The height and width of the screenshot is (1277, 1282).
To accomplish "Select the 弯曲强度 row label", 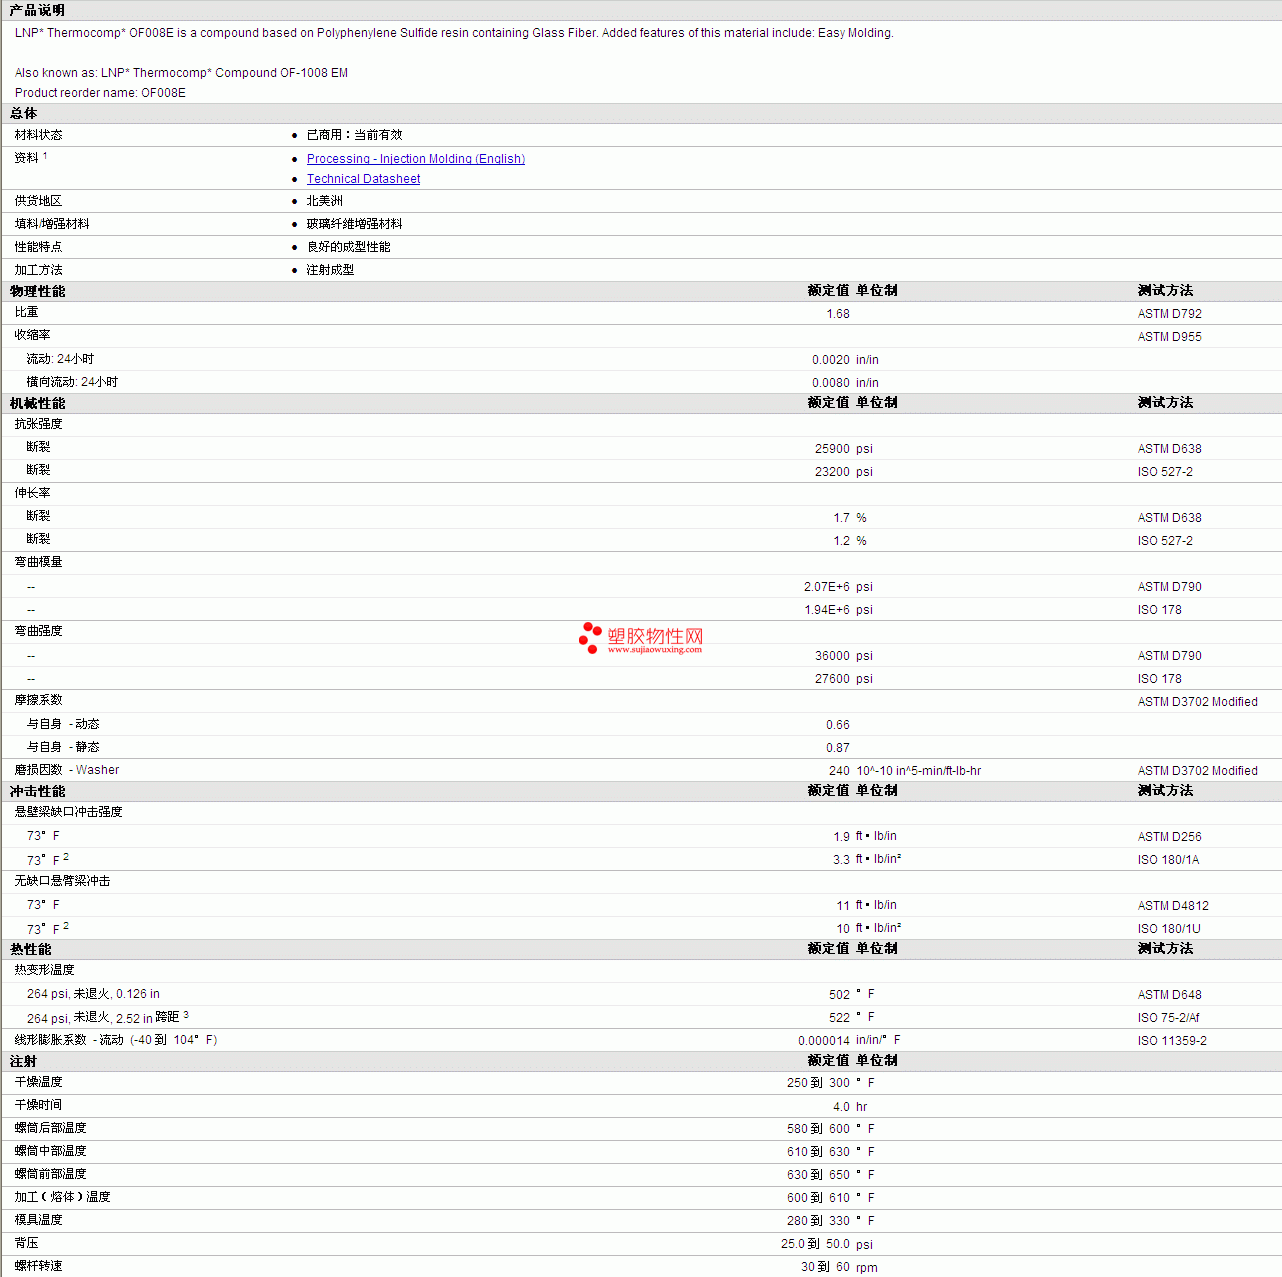I will click(38, 631).
